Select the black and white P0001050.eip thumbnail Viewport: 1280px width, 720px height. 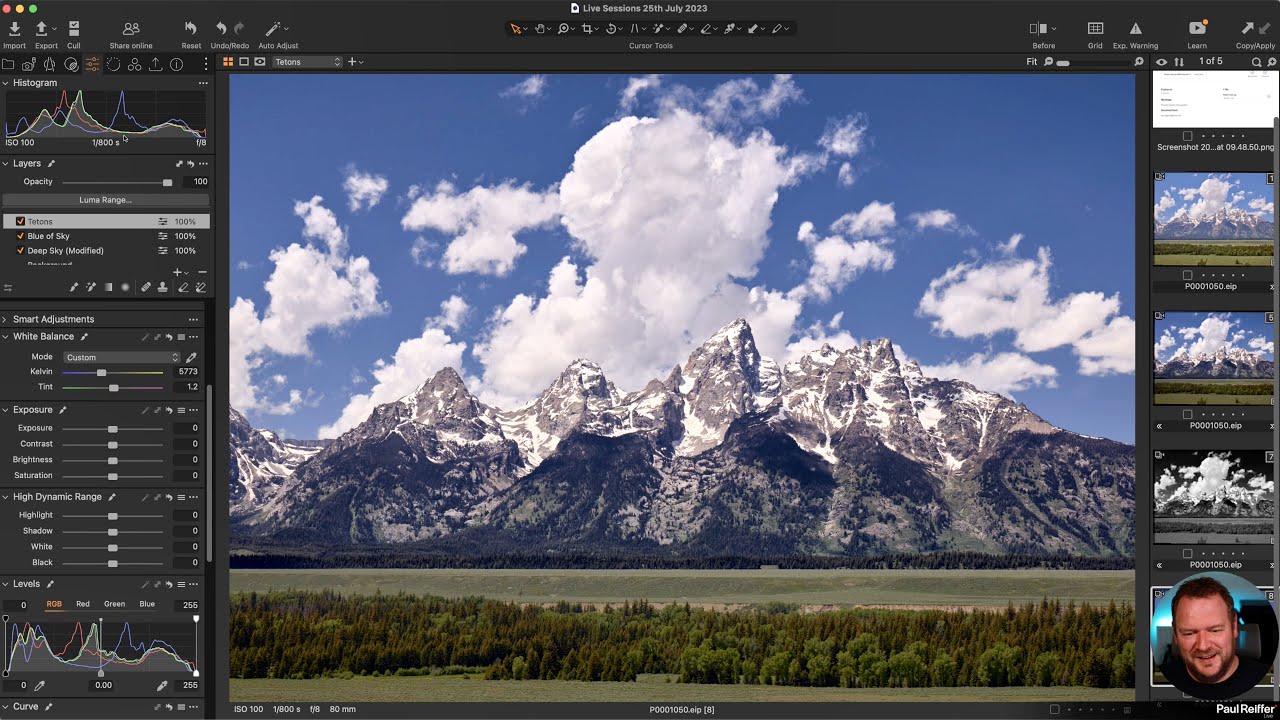point(1214,496)
